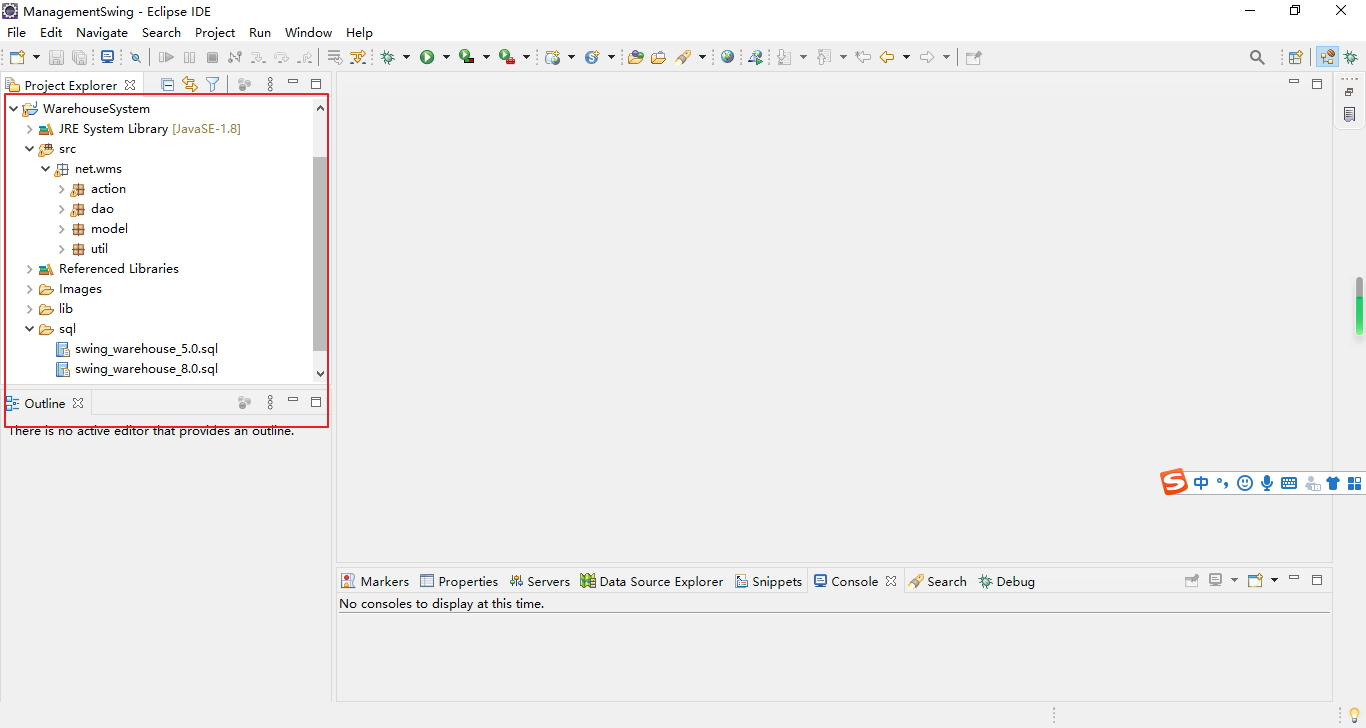Switch to the Snippets tab
The image size is (1366, 728).
(x=768, y=581)
